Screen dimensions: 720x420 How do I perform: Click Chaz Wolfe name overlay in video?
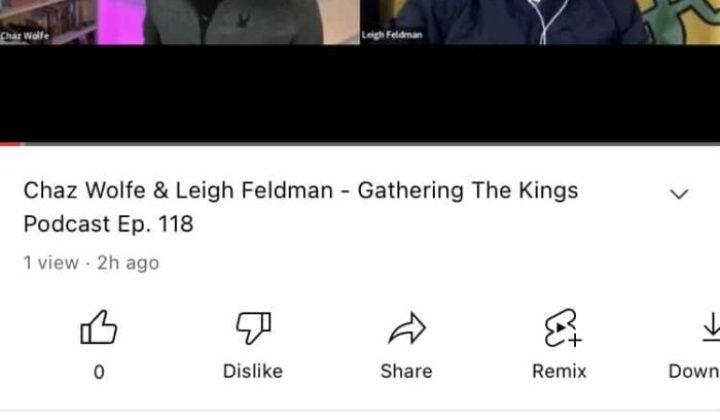pos(24,36)
